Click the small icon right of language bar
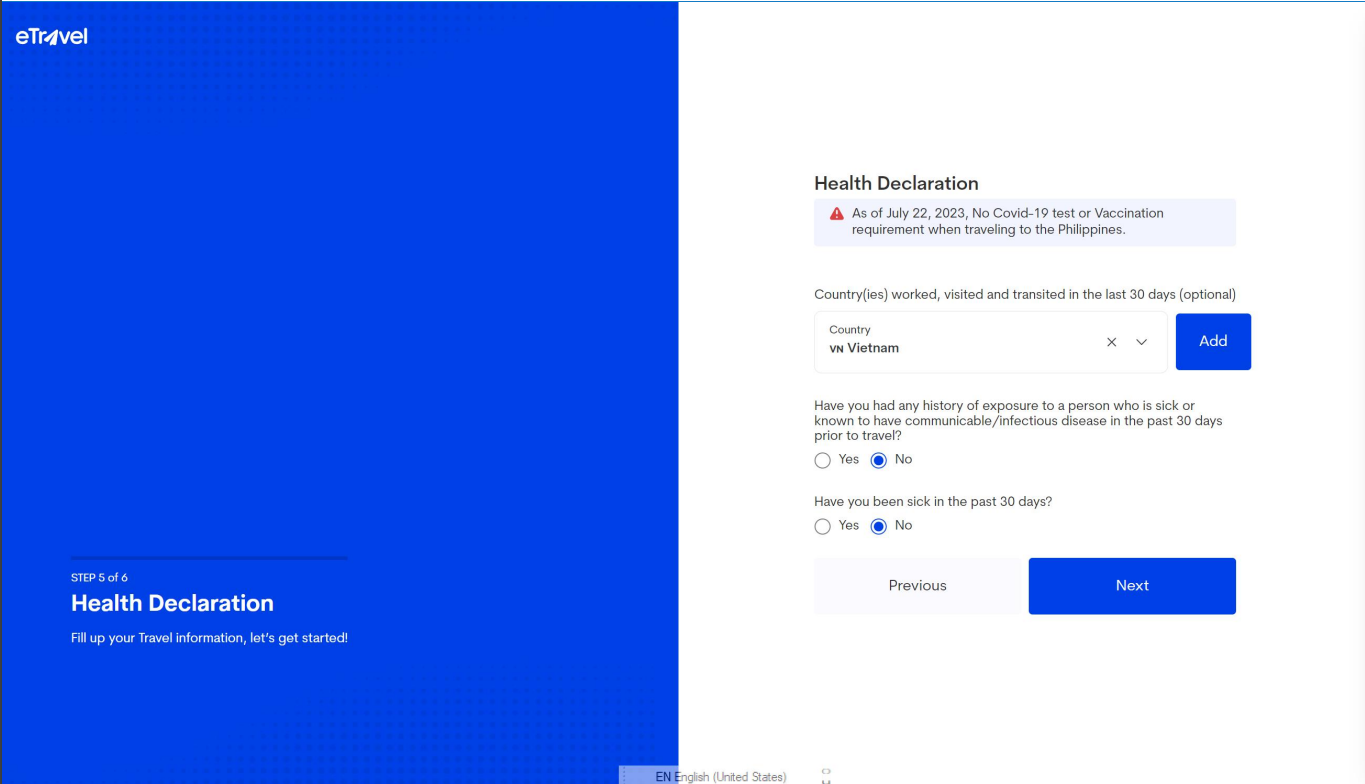The width and height of the screenshot is (1365, 784). coord(826,775)
